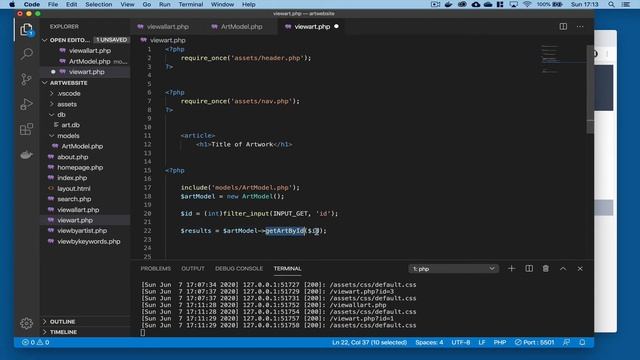Viewport: 640px width, 360px height.
Task: Open macOS Notification Center icon
Action: click(625, 4)
